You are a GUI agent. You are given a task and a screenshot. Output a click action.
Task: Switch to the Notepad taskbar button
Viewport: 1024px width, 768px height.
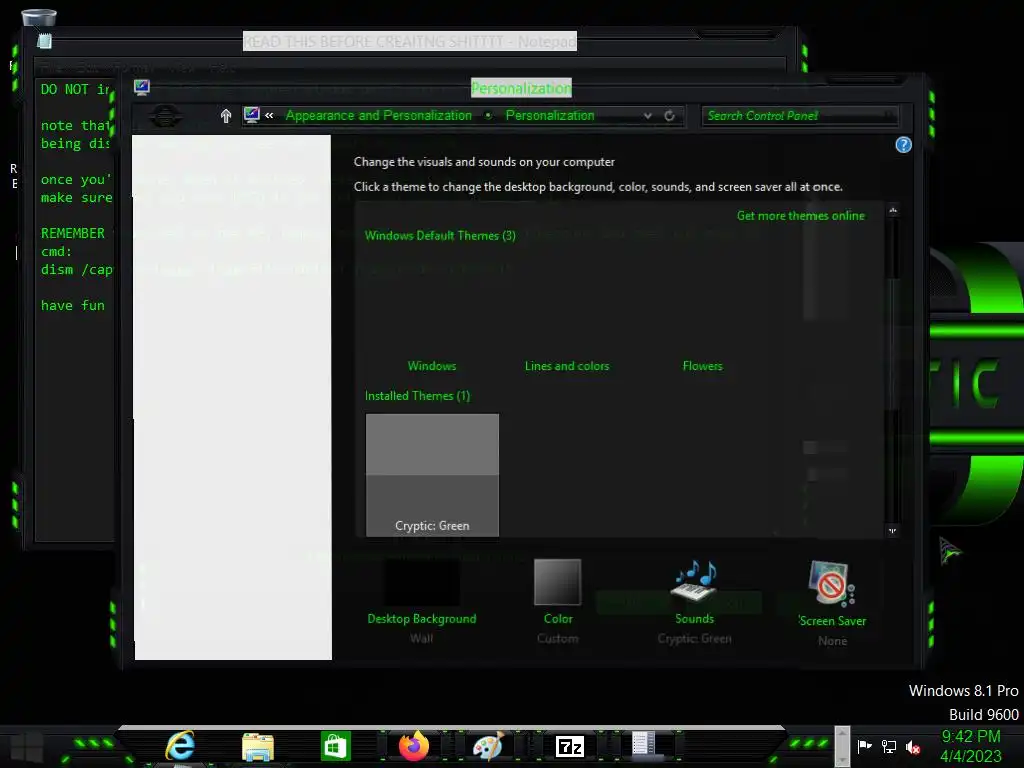click(x=644, y=745)
